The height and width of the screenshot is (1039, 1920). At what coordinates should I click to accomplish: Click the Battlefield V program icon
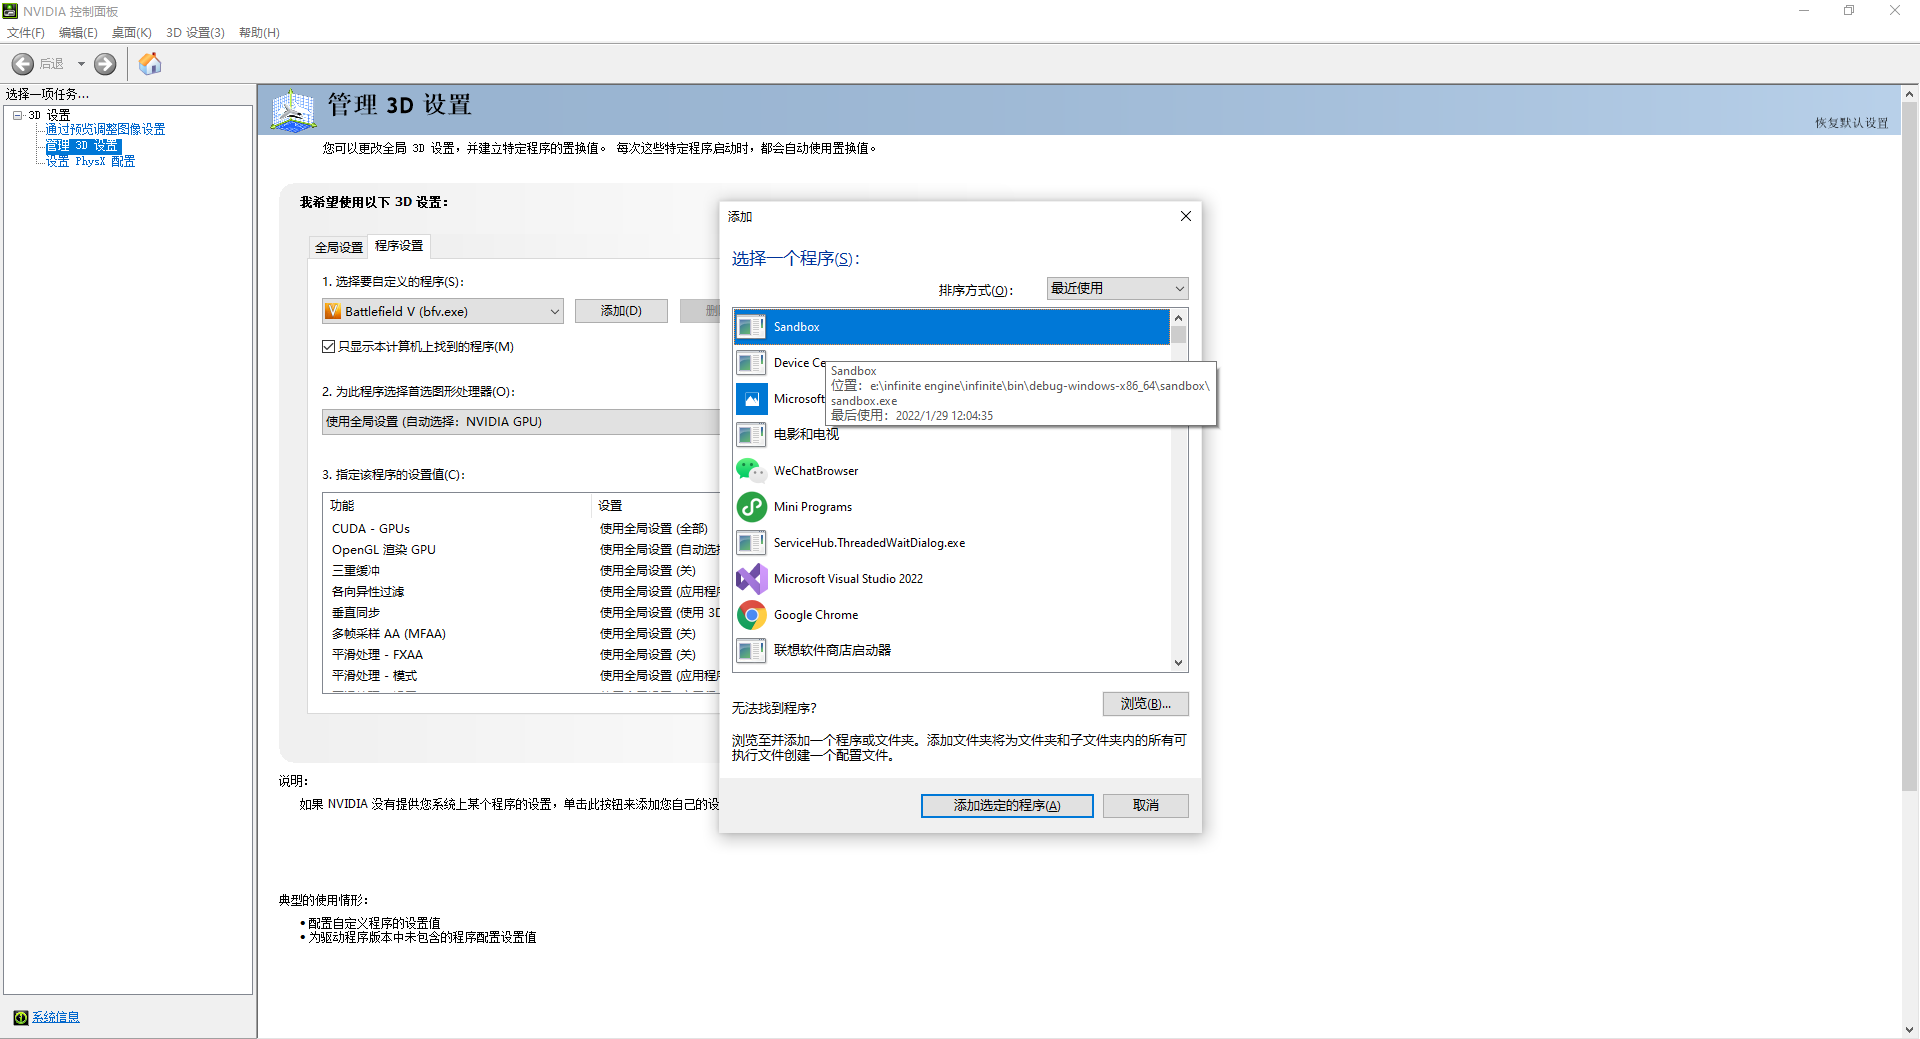click(334, 312)
